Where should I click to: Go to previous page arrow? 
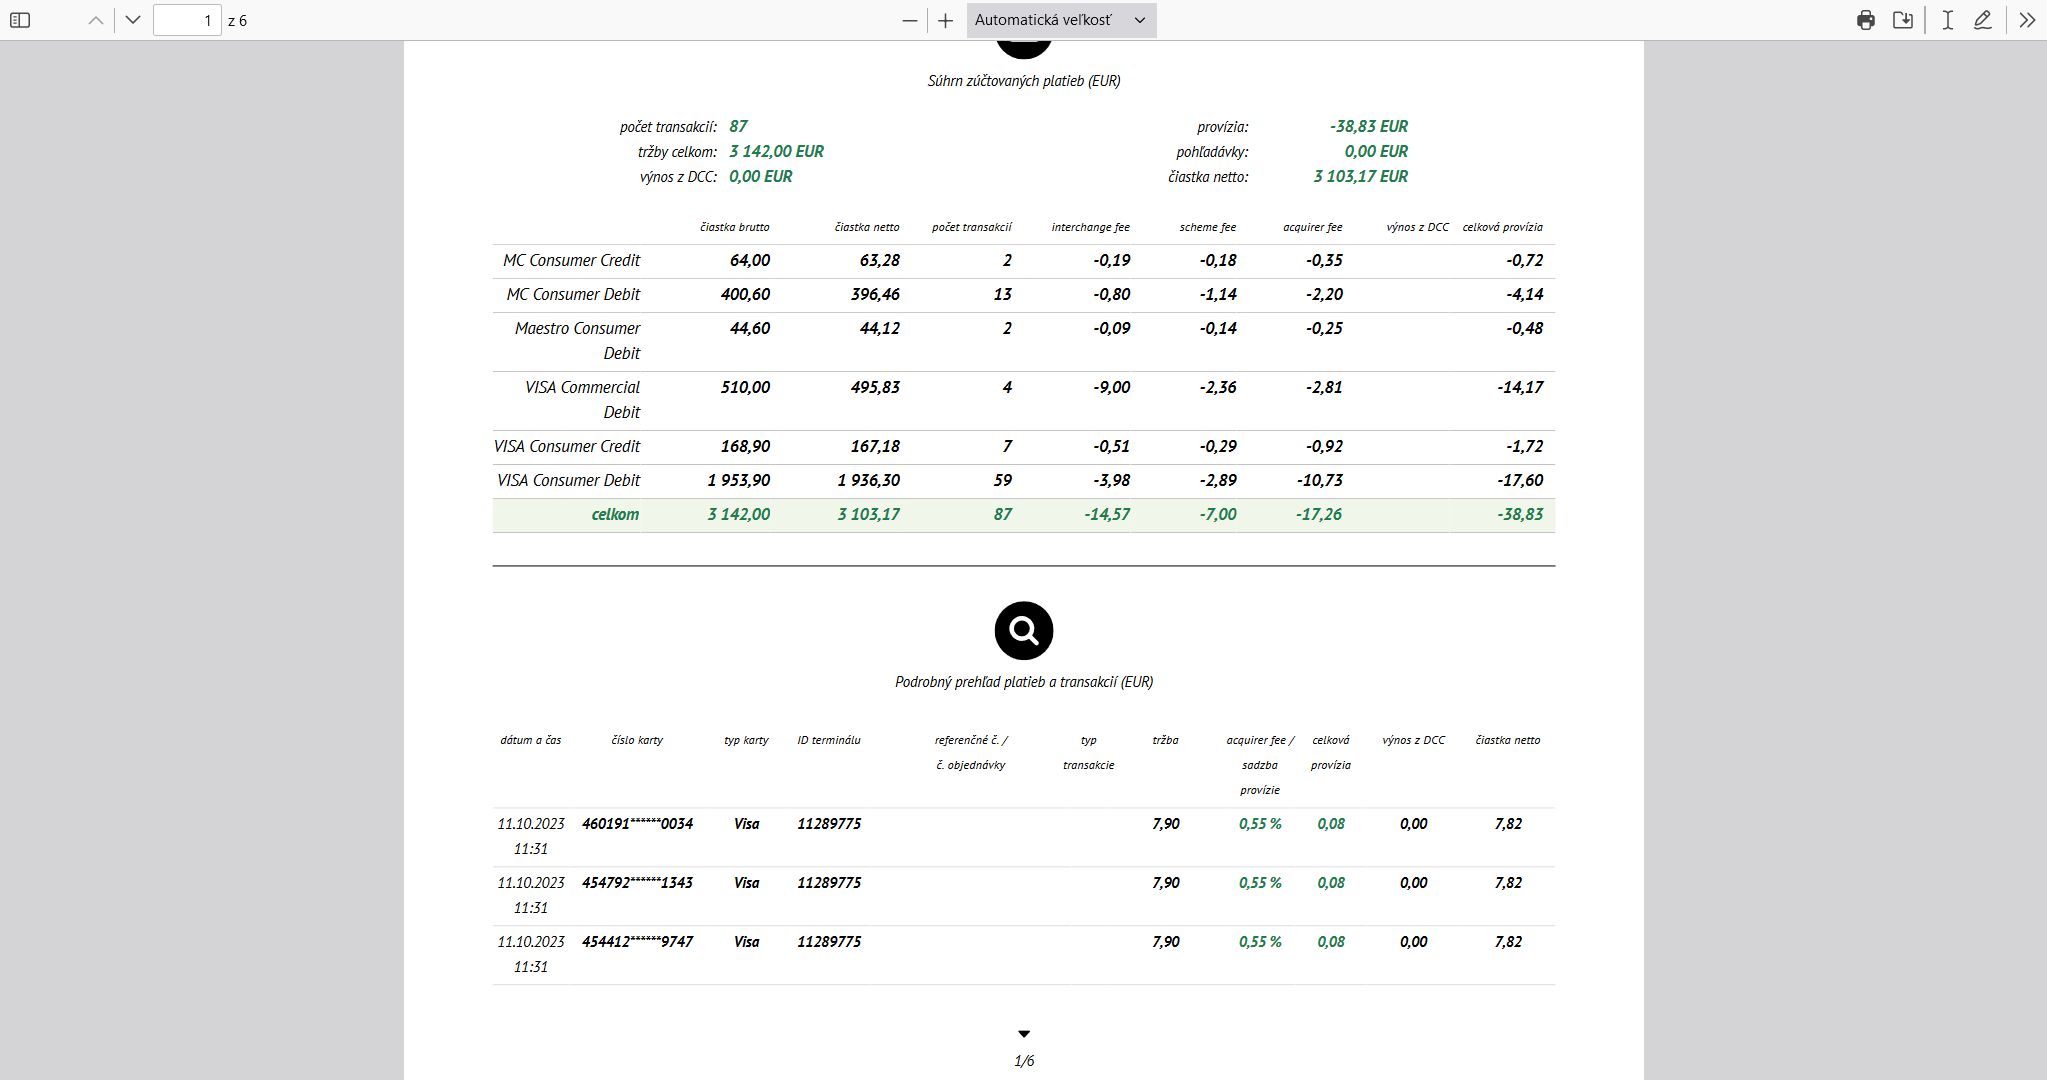[96, 20]
